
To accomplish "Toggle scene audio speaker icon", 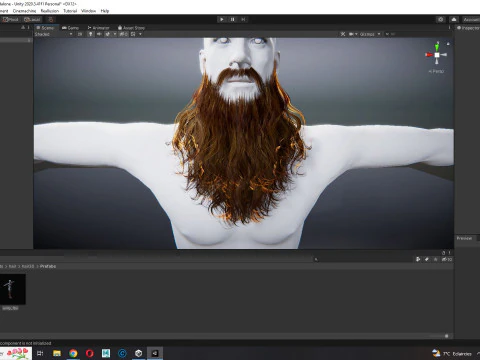I will click(x=99, y=34).
